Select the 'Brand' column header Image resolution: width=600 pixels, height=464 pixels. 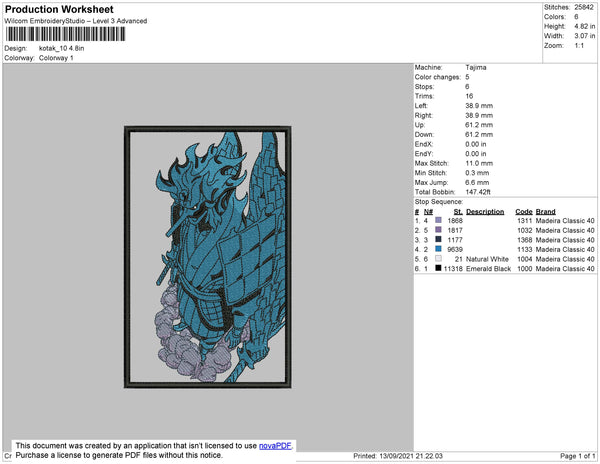pyautogui.click(x=545, y=212)
